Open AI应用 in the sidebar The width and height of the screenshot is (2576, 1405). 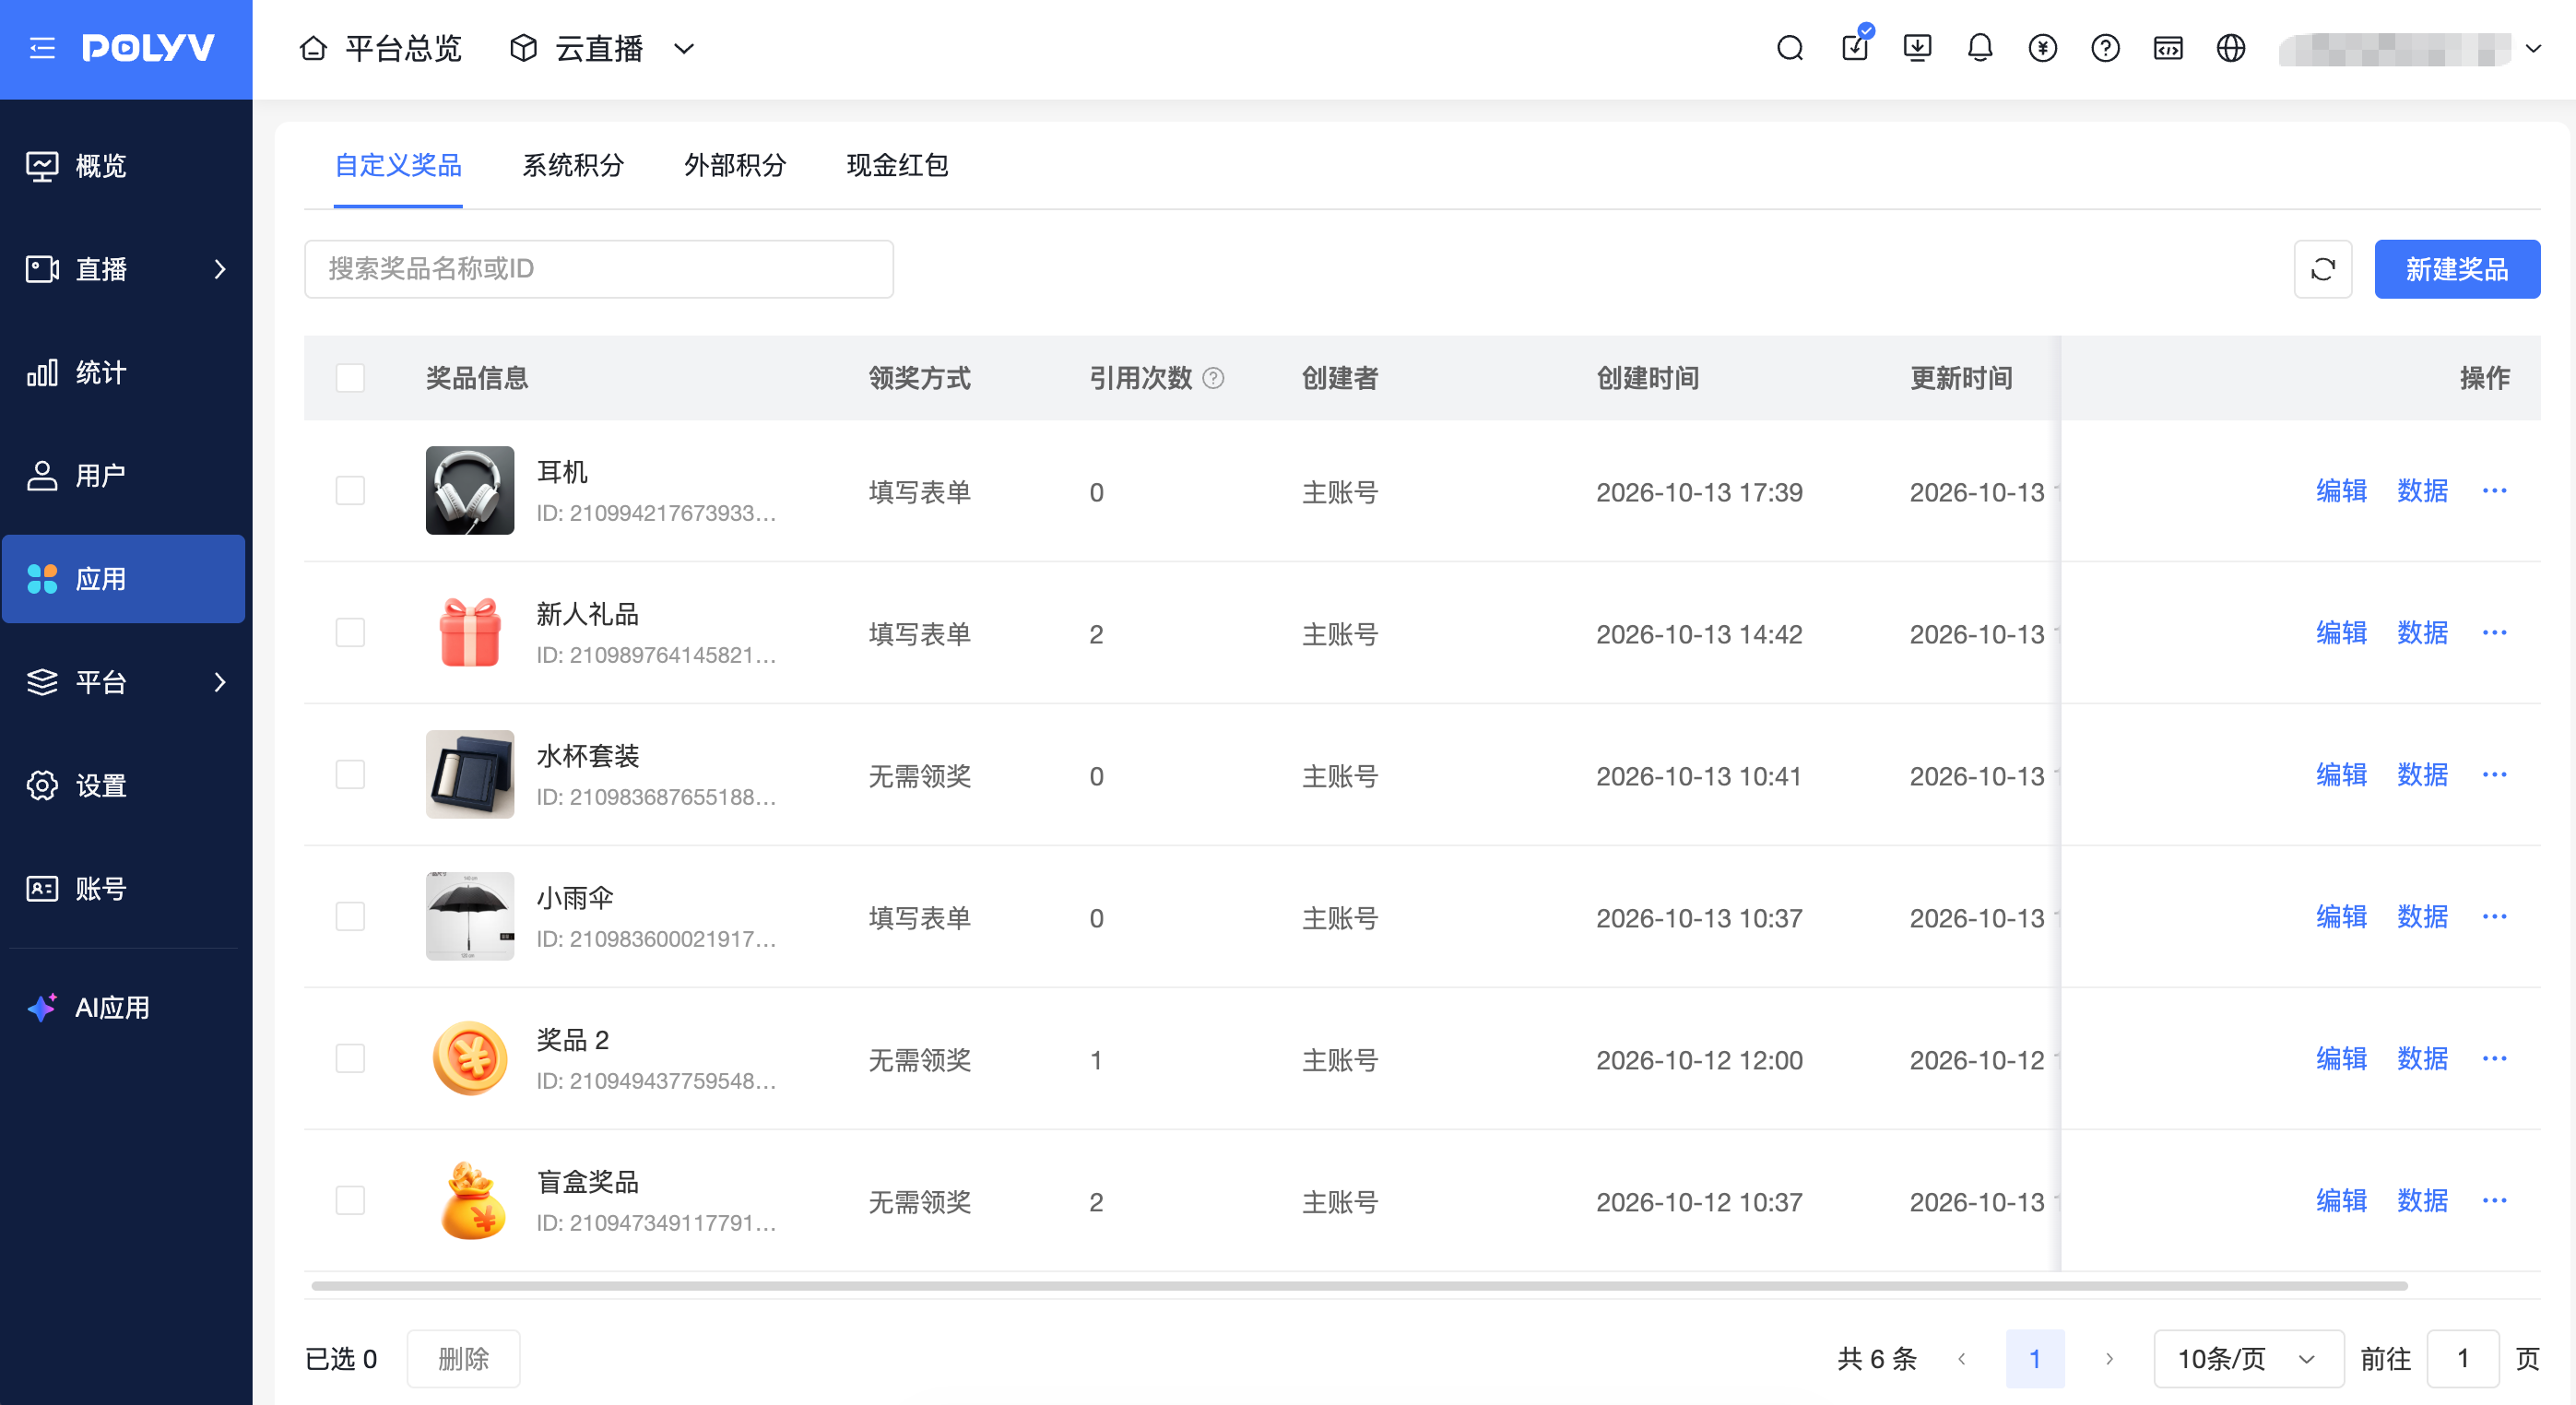124,1008
